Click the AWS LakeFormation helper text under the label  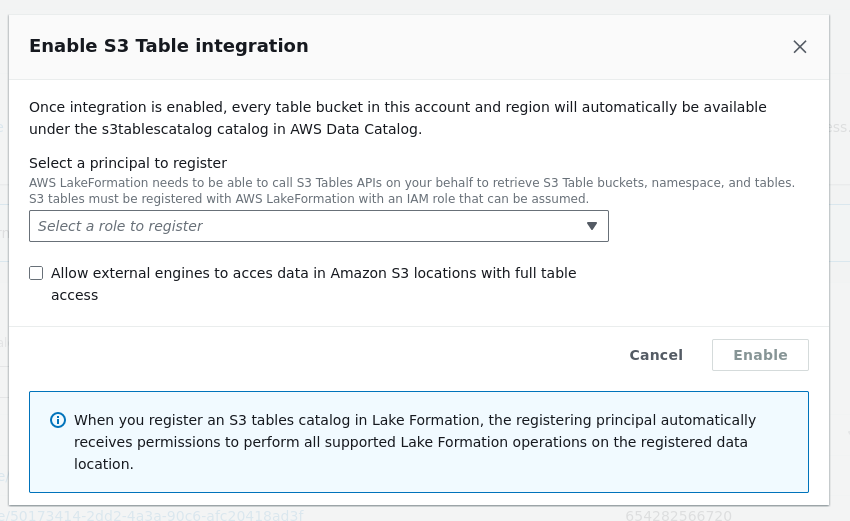tap(411, 182)
